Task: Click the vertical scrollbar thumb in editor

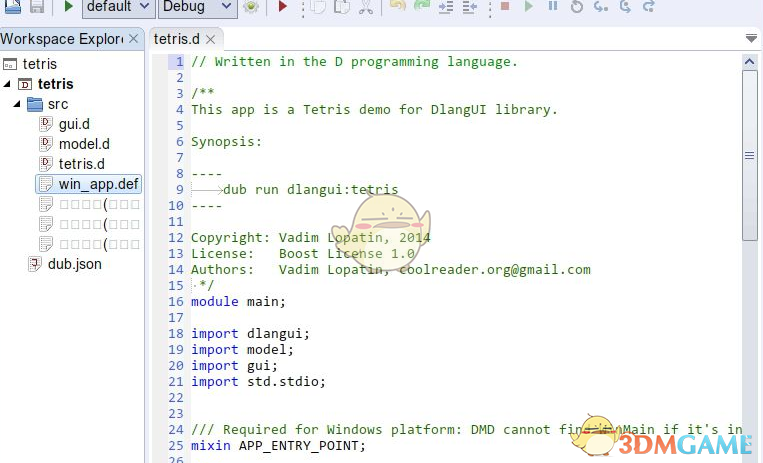Action: pyautogui.click(x=749, y=155)
